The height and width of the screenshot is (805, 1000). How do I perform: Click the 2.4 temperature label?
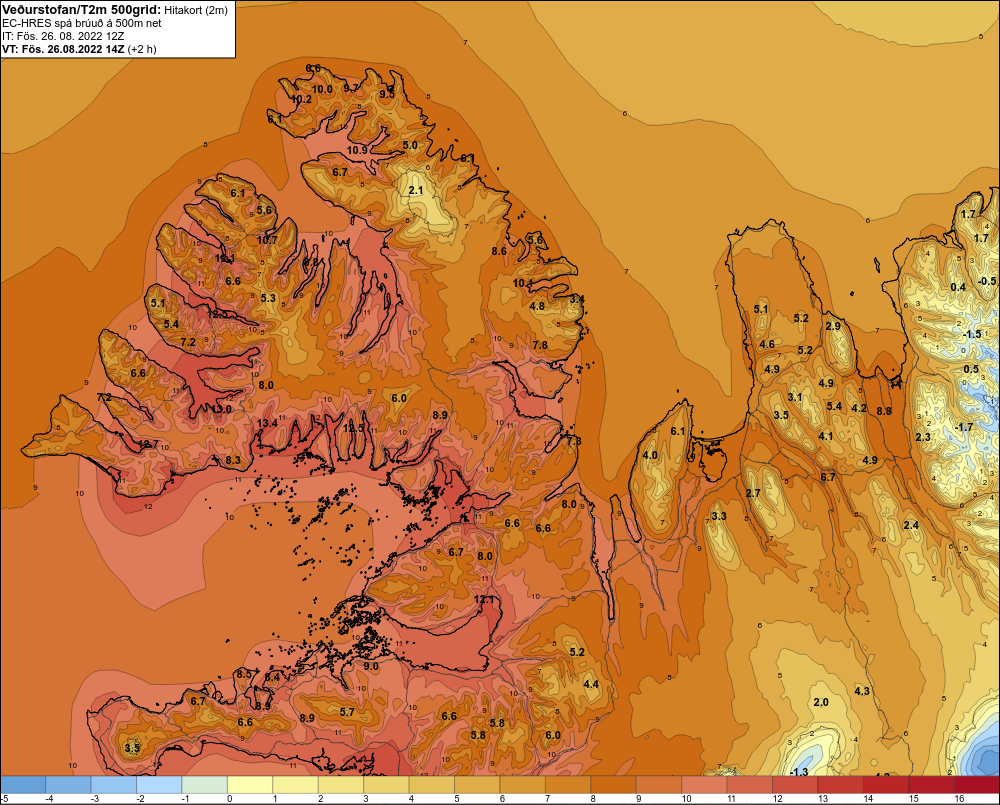pos(911,525)
